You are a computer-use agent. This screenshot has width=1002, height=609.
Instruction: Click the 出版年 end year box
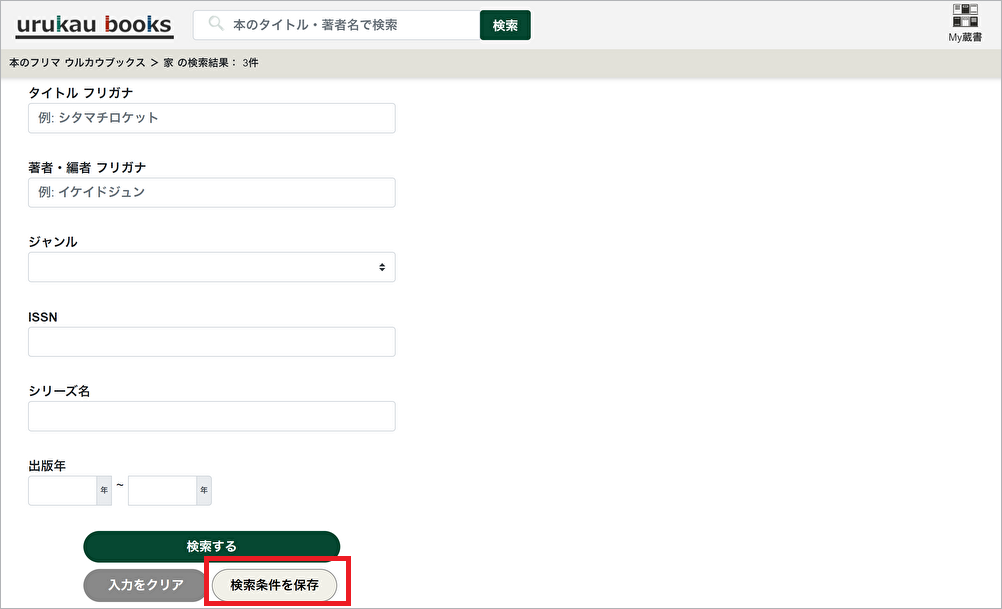point(162,490)
